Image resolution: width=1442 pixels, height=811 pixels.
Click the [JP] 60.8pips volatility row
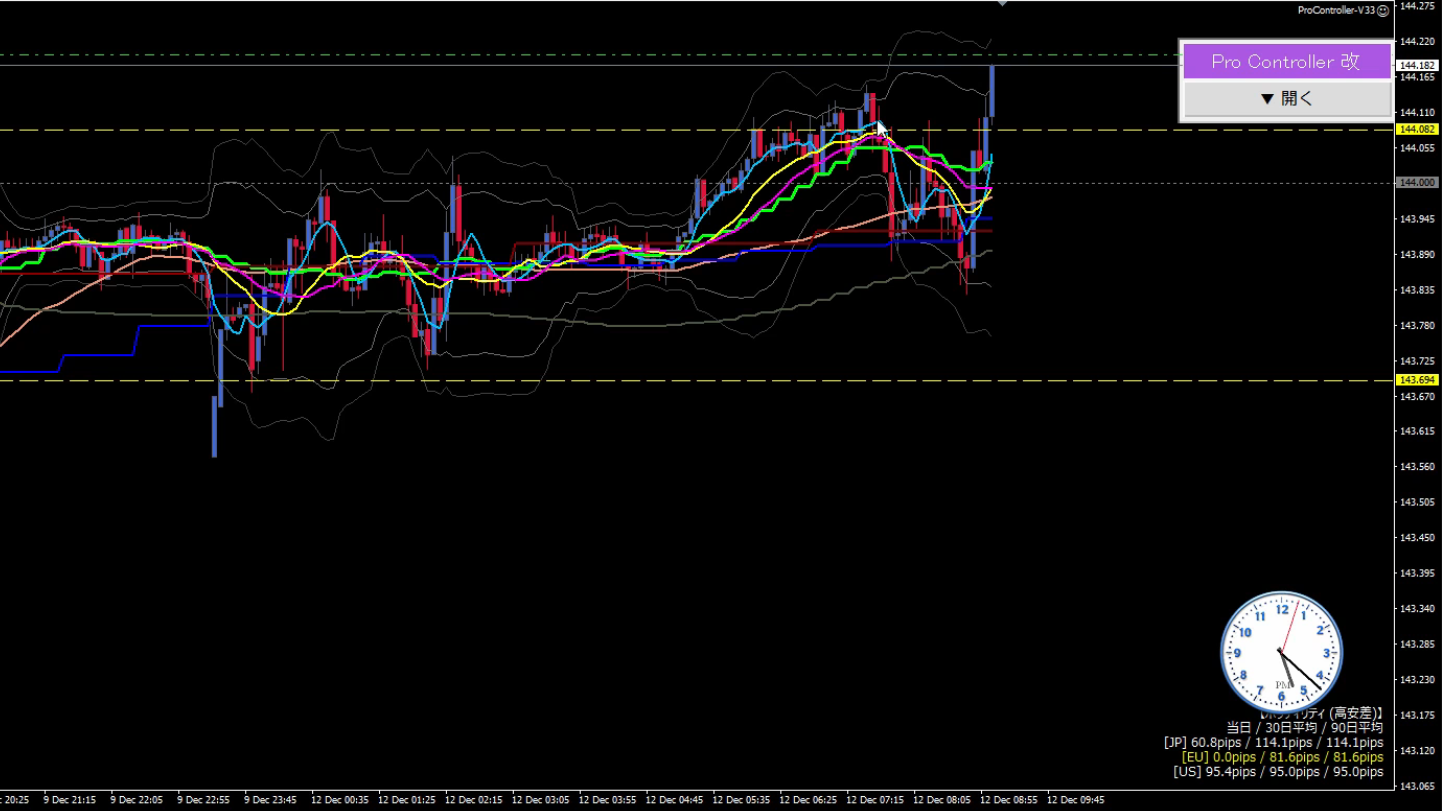point(1273,743)
